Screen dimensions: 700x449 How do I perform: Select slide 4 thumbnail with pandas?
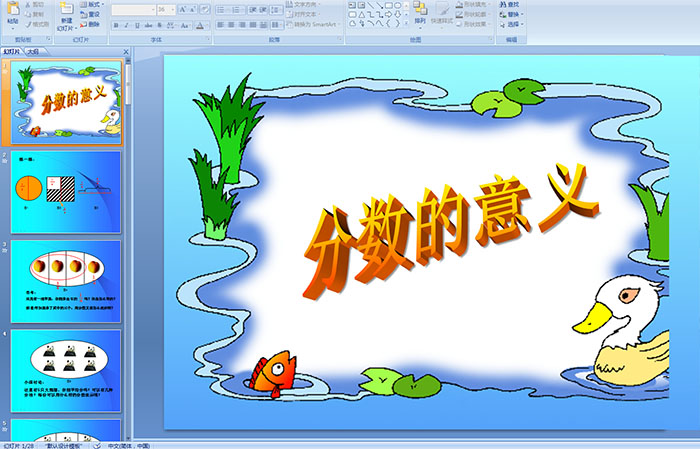click(66, 370)
